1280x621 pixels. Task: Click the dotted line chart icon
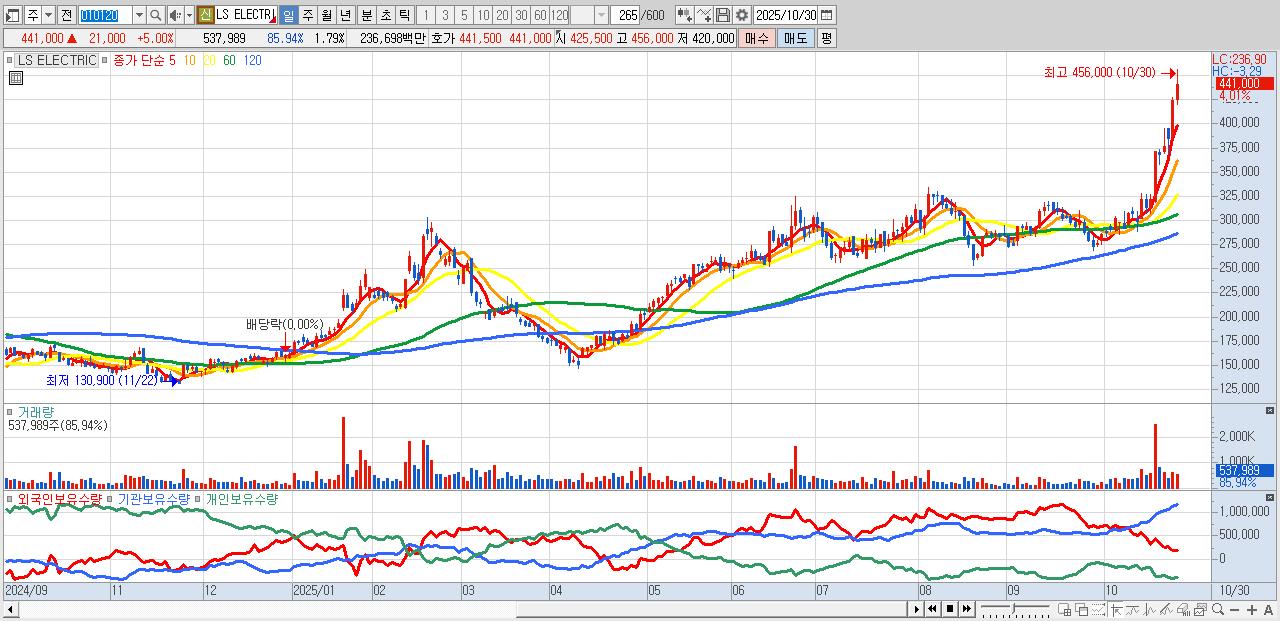(x=1098, y=609)
